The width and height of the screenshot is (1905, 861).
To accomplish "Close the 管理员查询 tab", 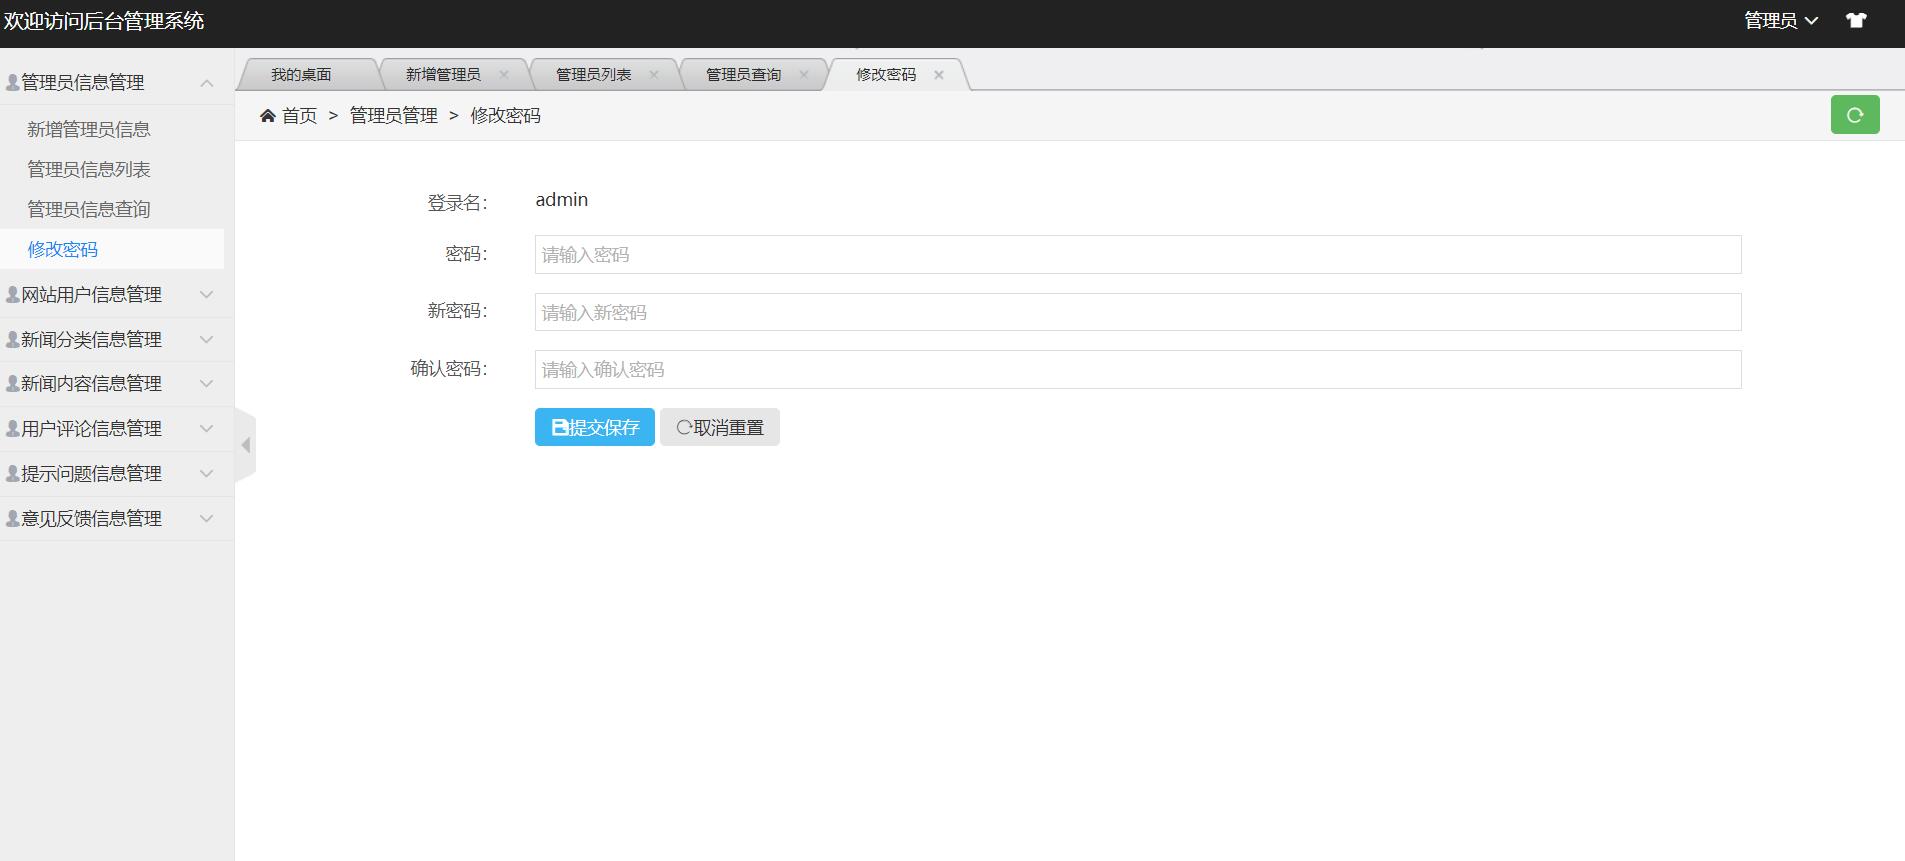I will 804,75.
